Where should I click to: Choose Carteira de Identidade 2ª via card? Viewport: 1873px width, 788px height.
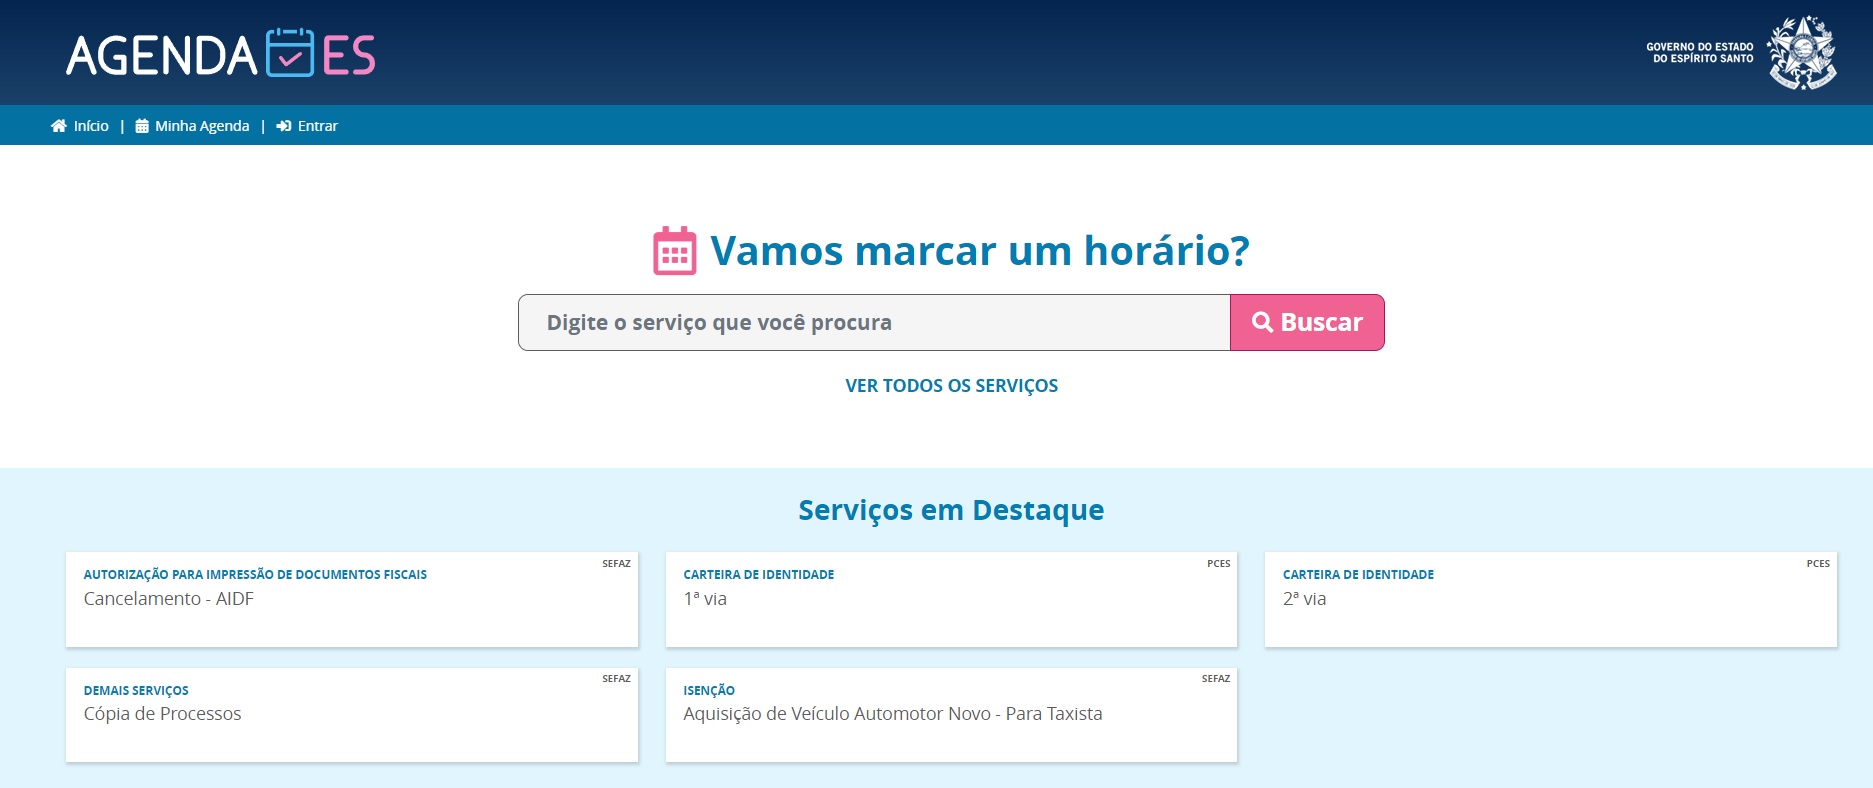coord(1550,599)
